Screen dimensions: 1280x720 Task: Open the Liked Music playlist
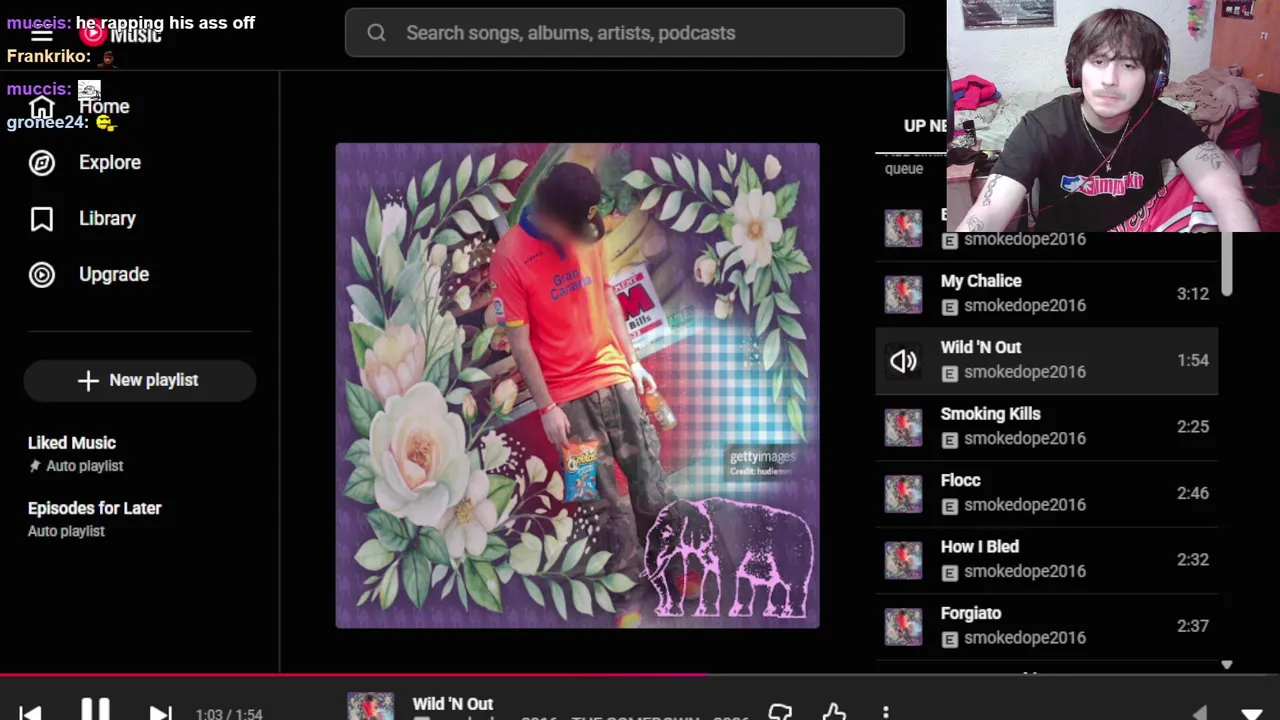pos(140,453)
